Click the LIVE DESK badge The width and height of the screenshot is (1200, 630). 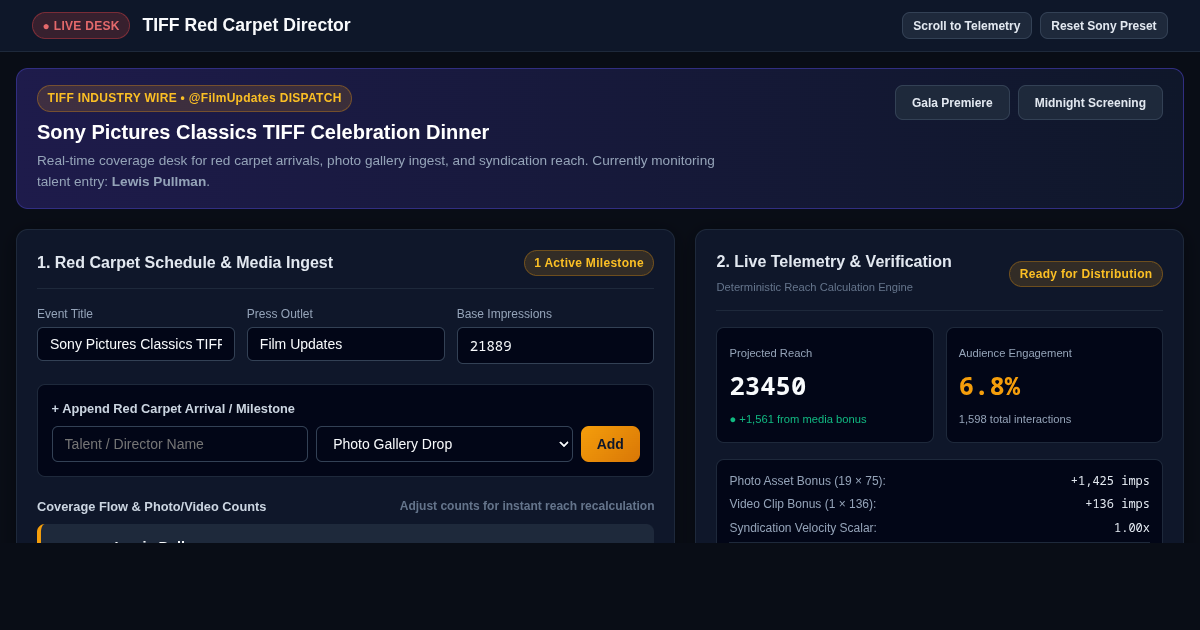[x=81, y=26]
